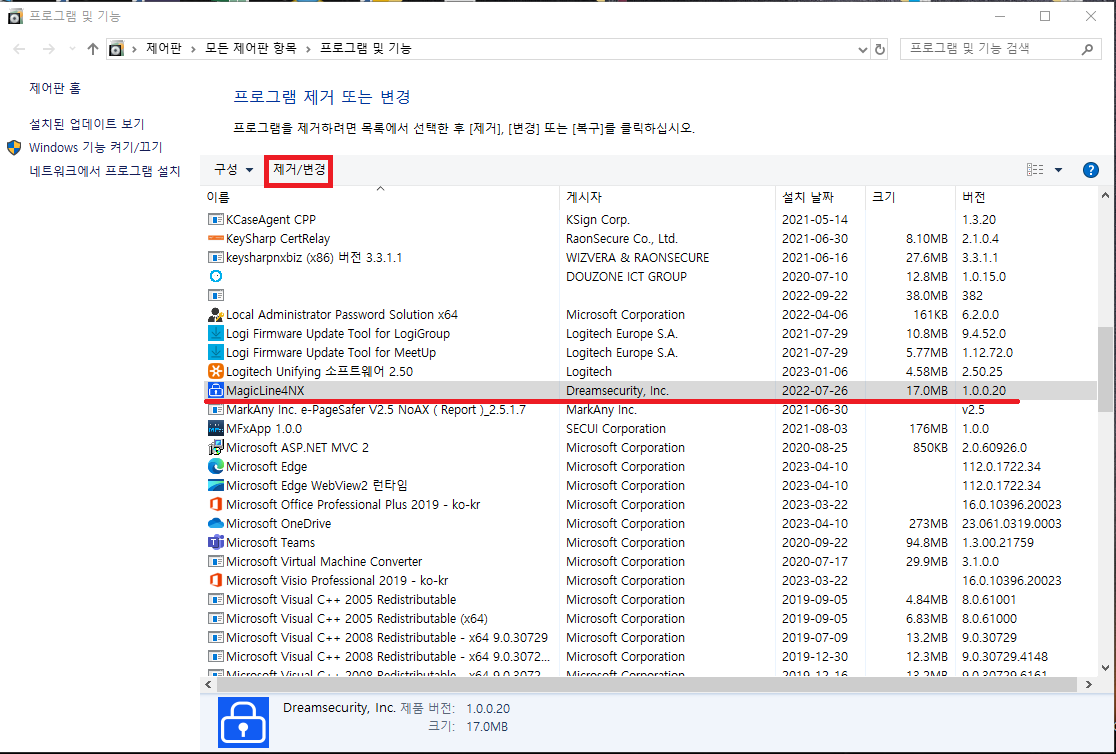Viewport: 1116px width, 754px height.
Task: Click the 2022-09-22 install date cell
Action: pos(815,295)
